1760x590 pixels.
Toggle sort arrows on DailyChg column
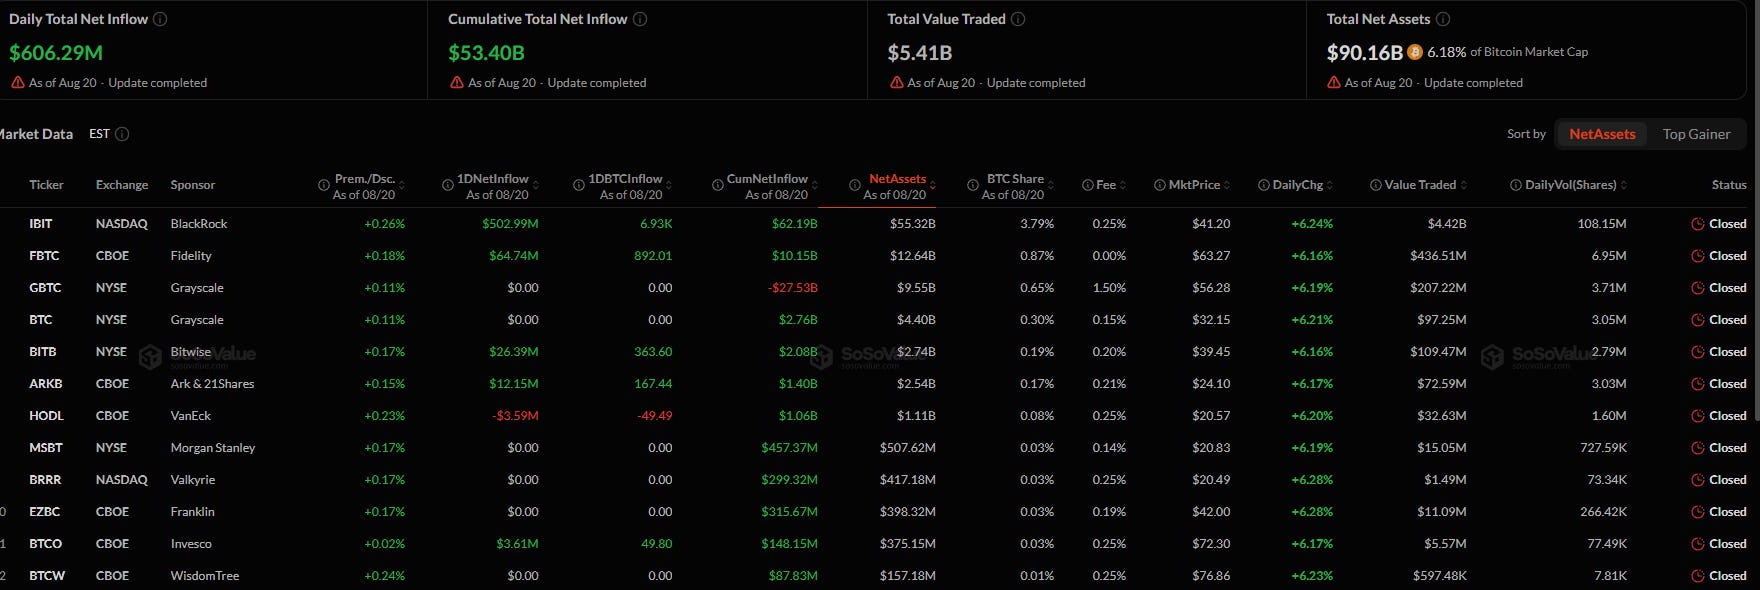[1330, 186]
